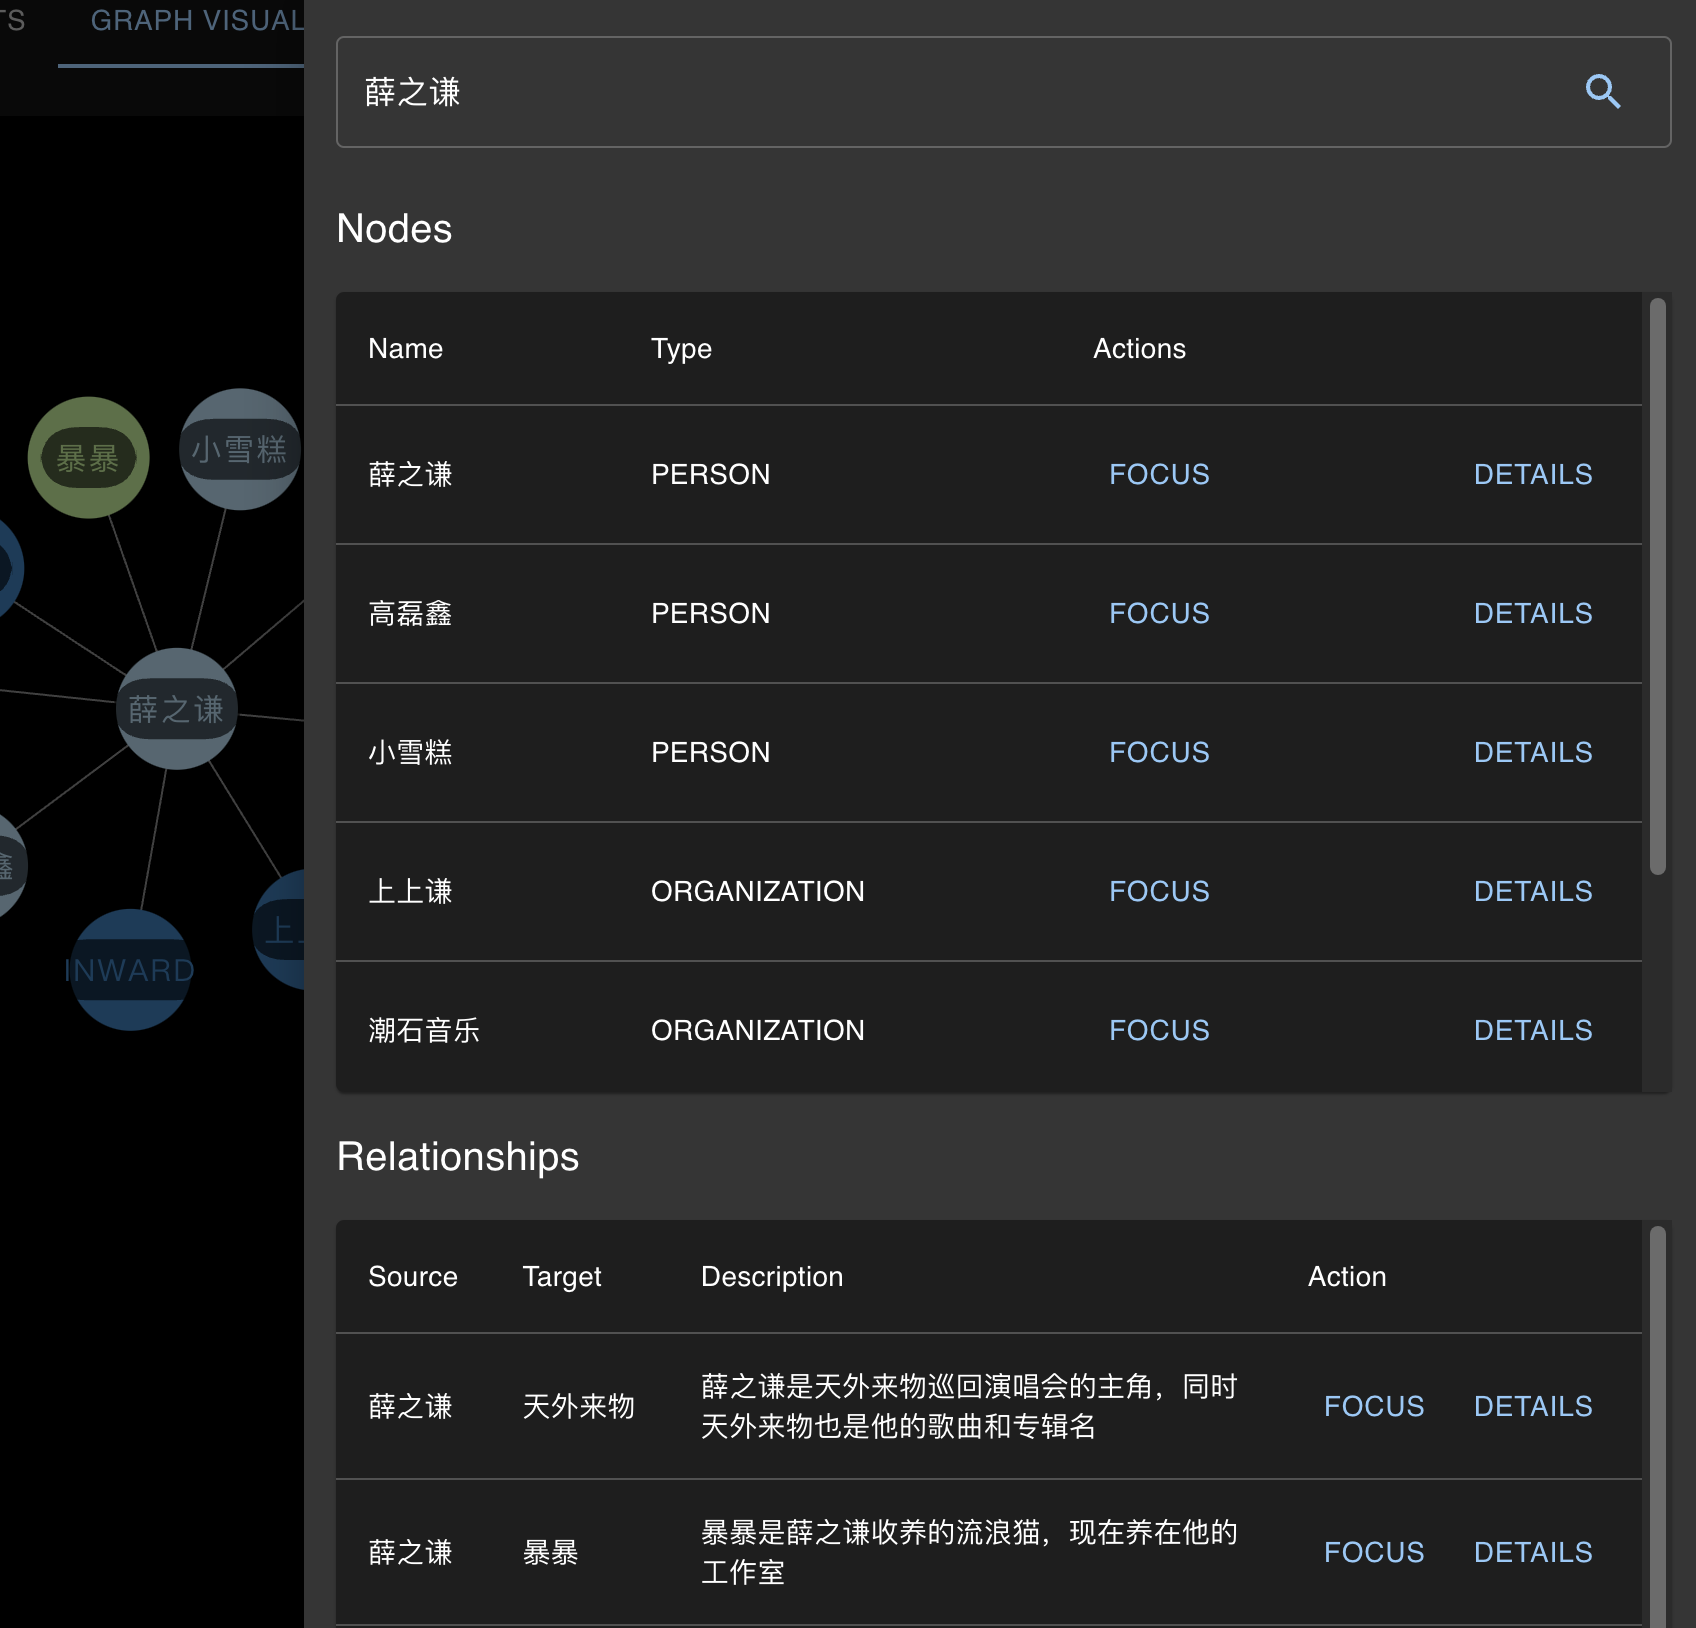
Task: Click the magnifier search icon
Action: click(1602, 92)
